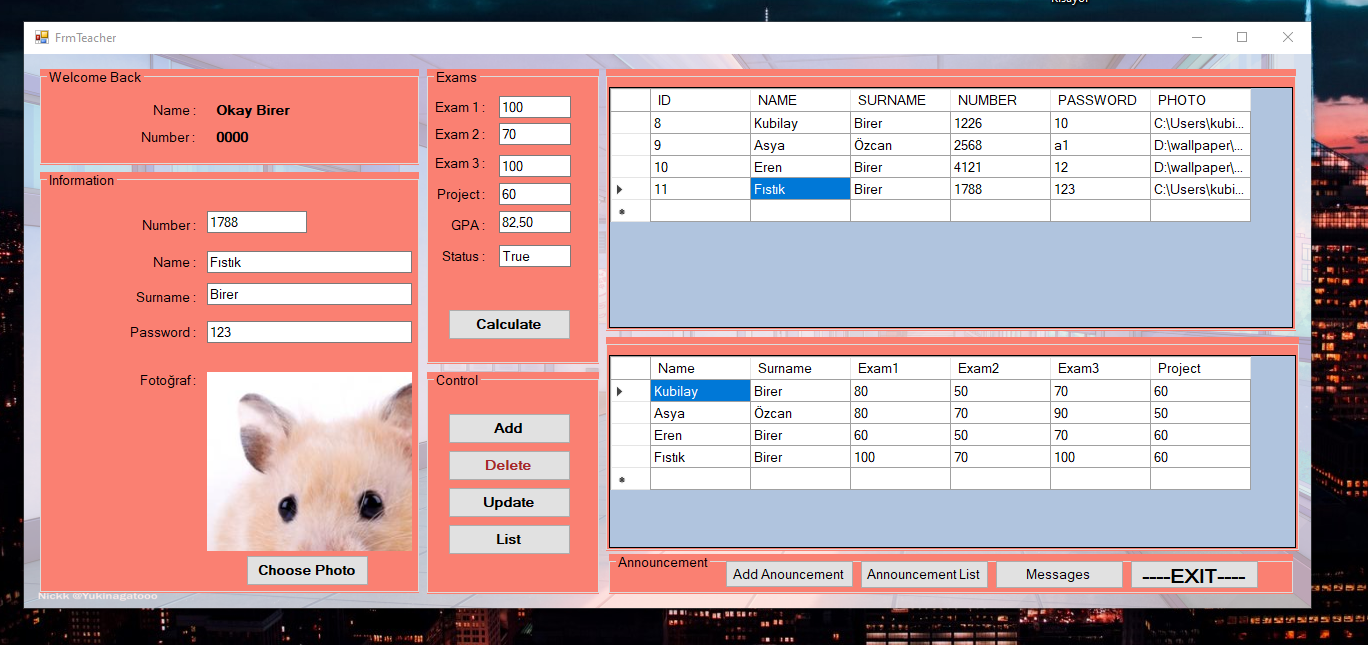Click Fıstık's Exam1 value 100 in bottom grid
The width and height of the screenshot is (1368, 645).
[900, 457]
